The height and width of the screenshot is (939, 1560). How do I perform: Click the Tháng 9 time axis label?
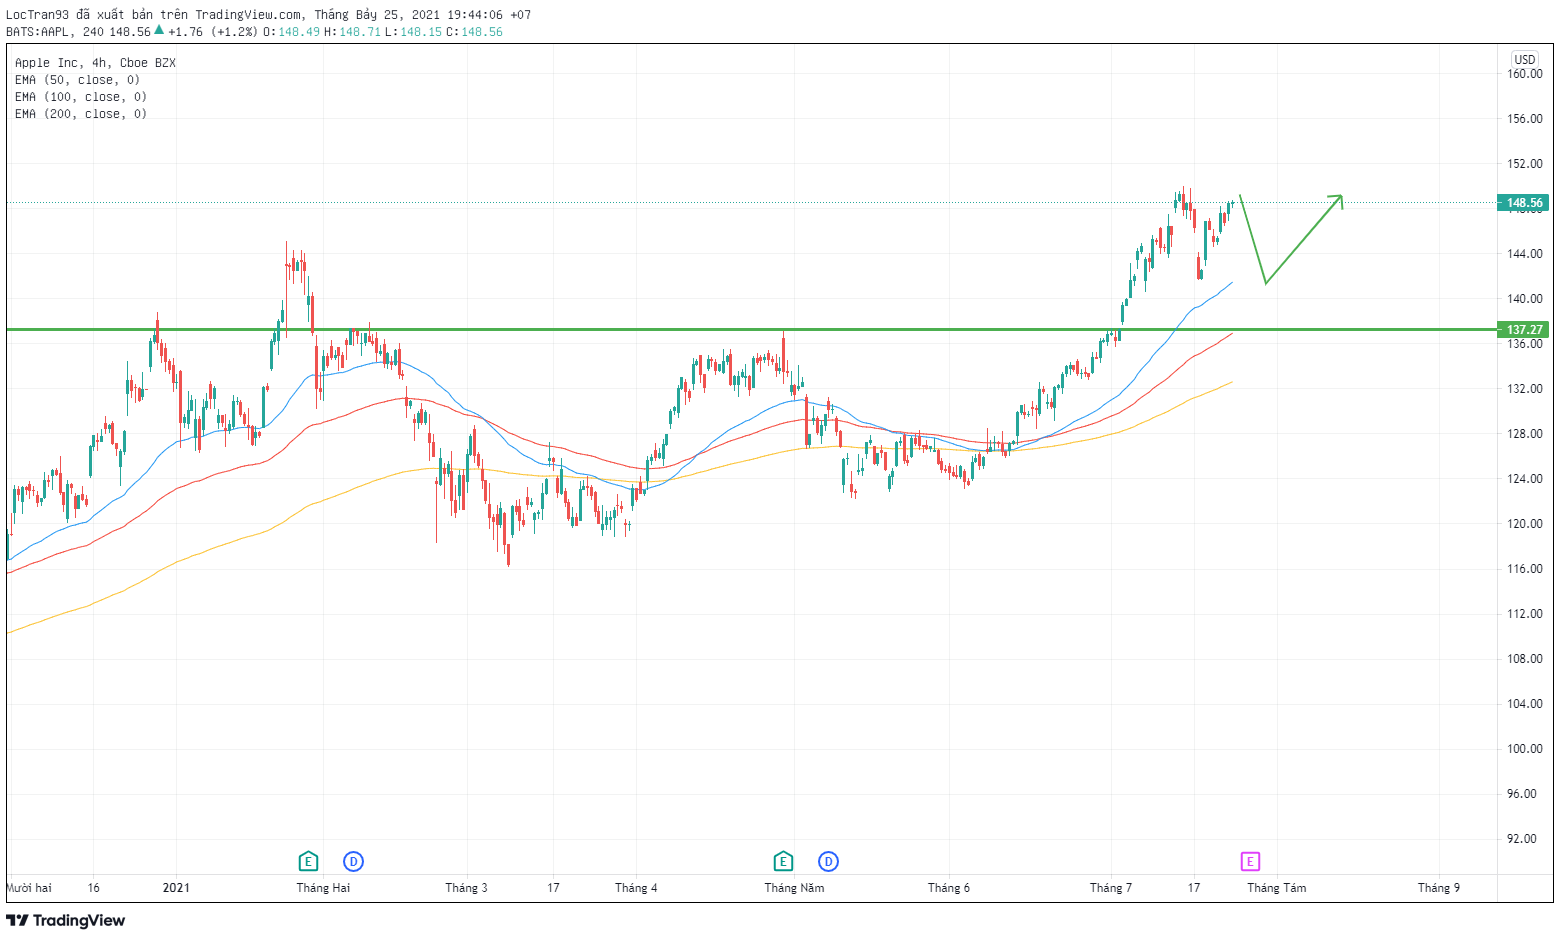1438,888
